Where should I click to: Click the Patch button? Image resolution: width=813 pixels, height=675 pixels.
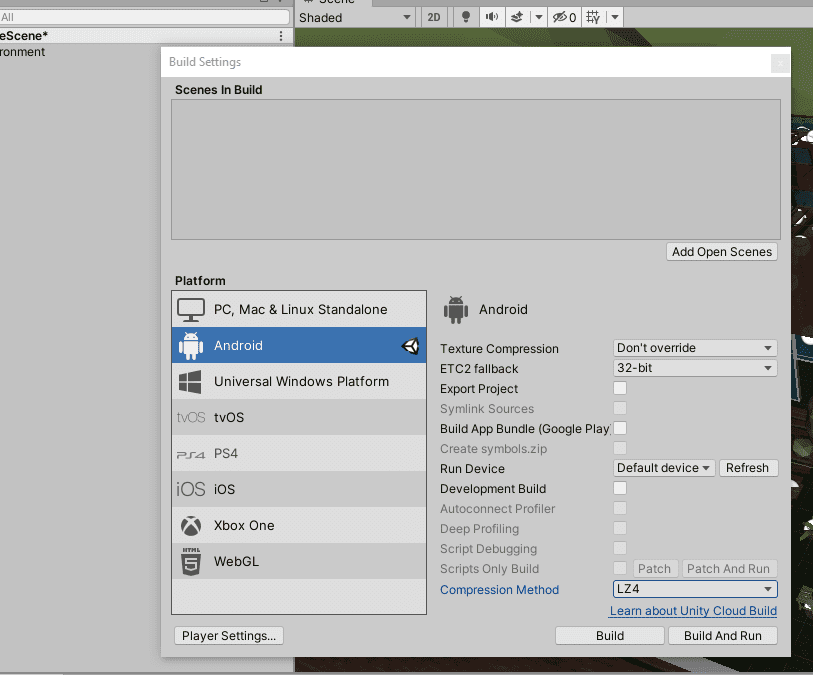pos(654,569)
